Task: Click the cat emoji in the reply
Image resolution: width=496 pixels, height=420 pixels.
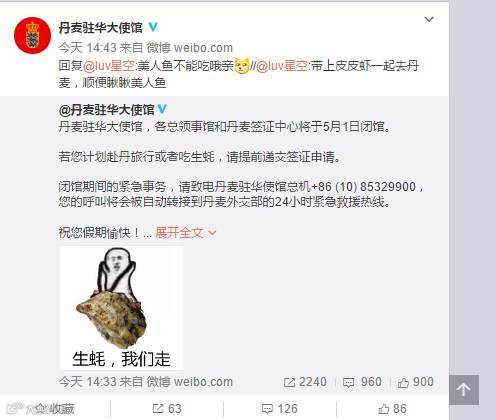Action: point(242,66)
